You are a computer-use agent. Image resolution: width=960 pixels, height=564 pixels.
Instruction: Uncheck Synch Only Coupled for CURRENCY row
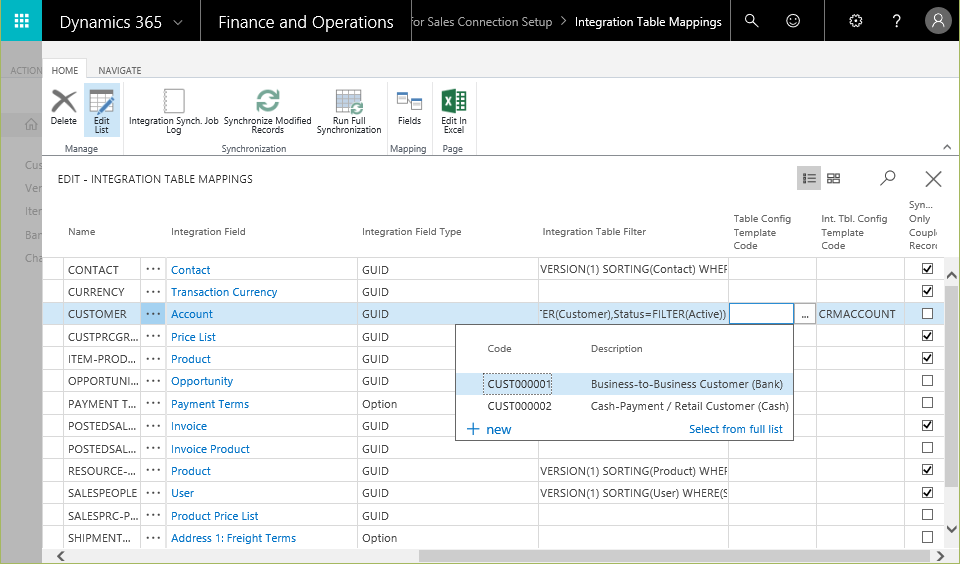[x=928, y=291]
